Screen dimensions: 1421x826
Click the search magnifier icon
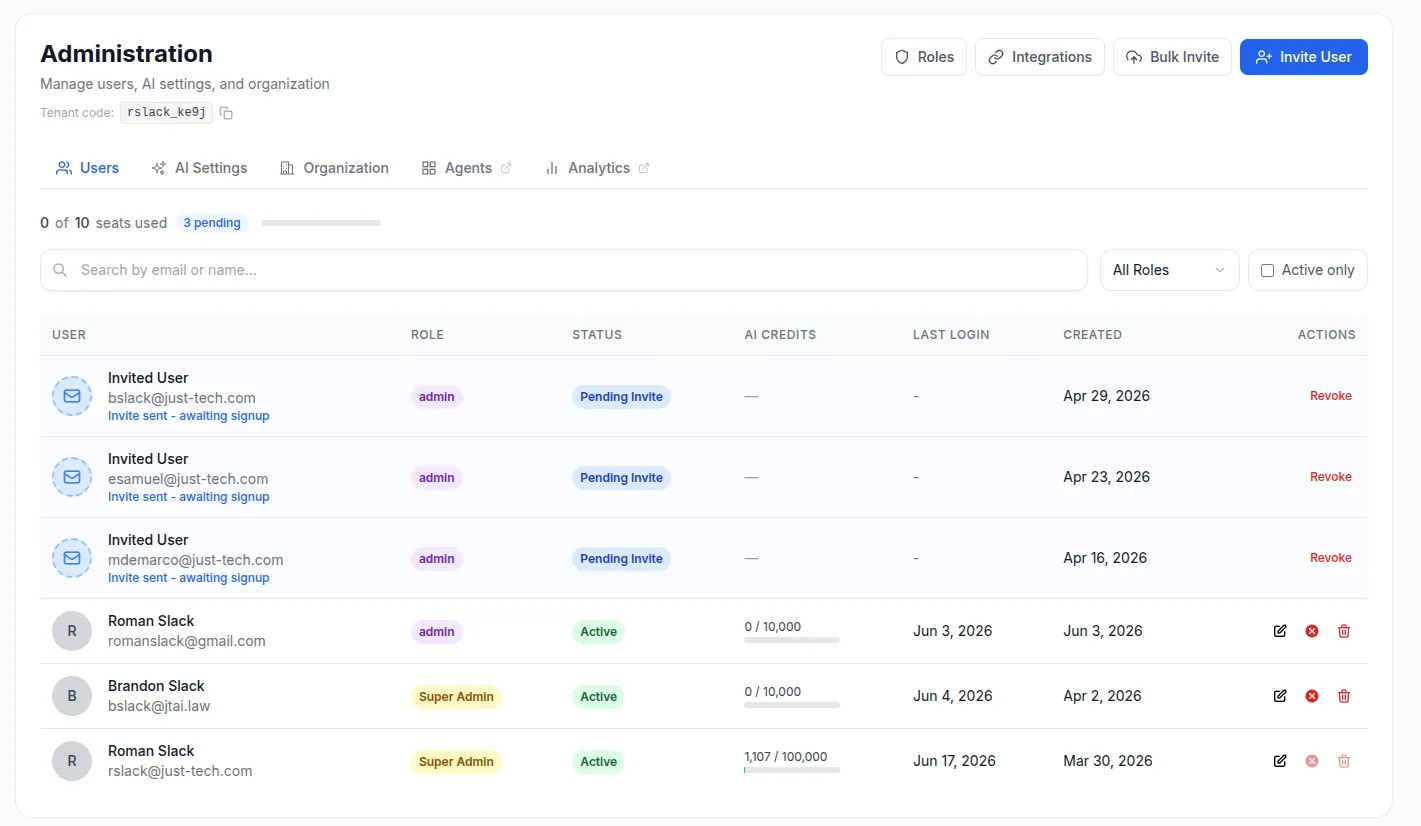(x=60, y=270)
